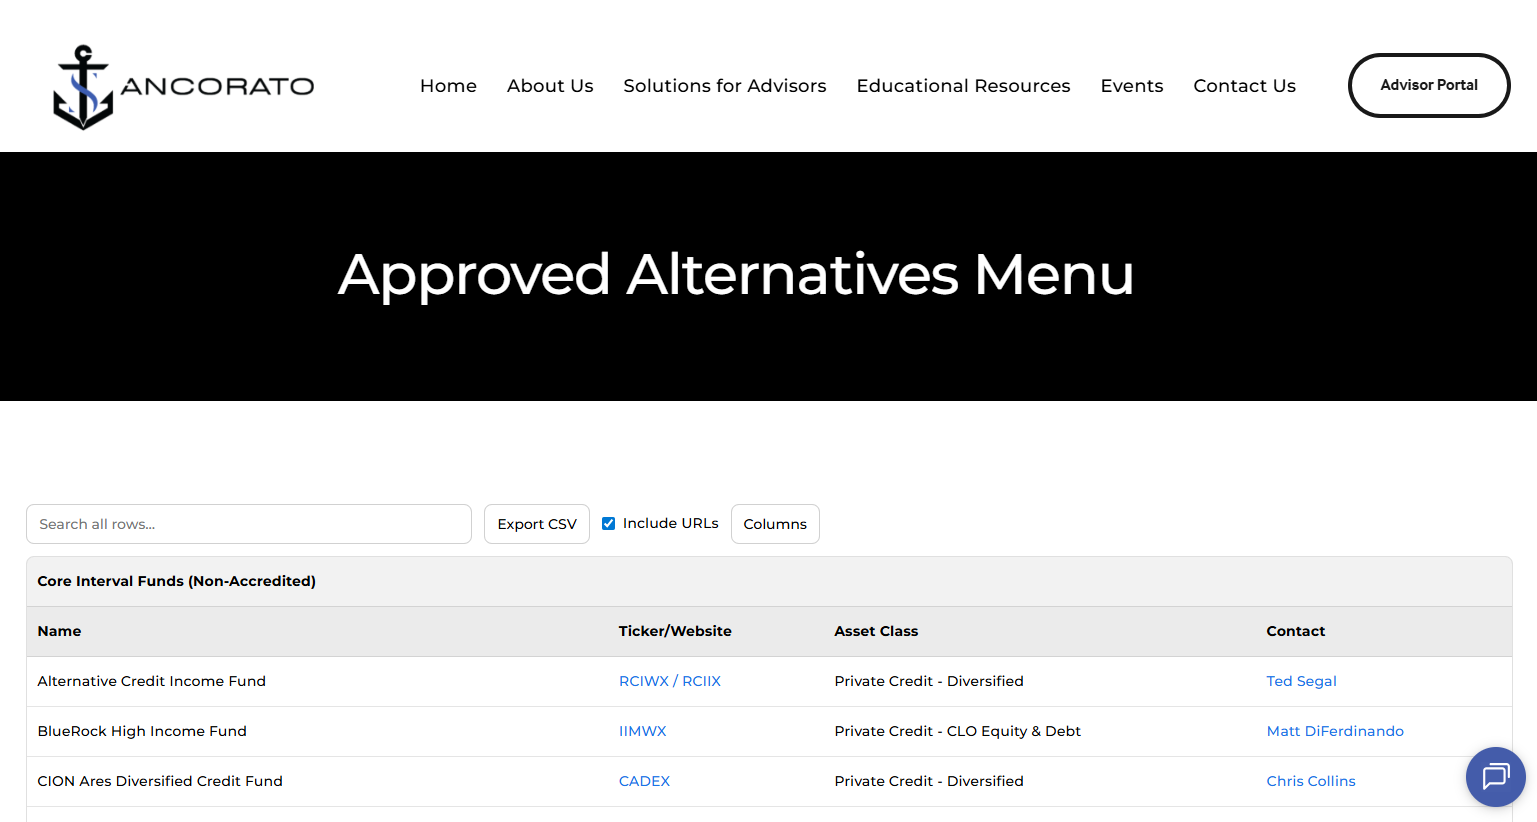Click the Matt DiFerdinando contact link
Screen dimensions: 1537x822
(1335, 731)
